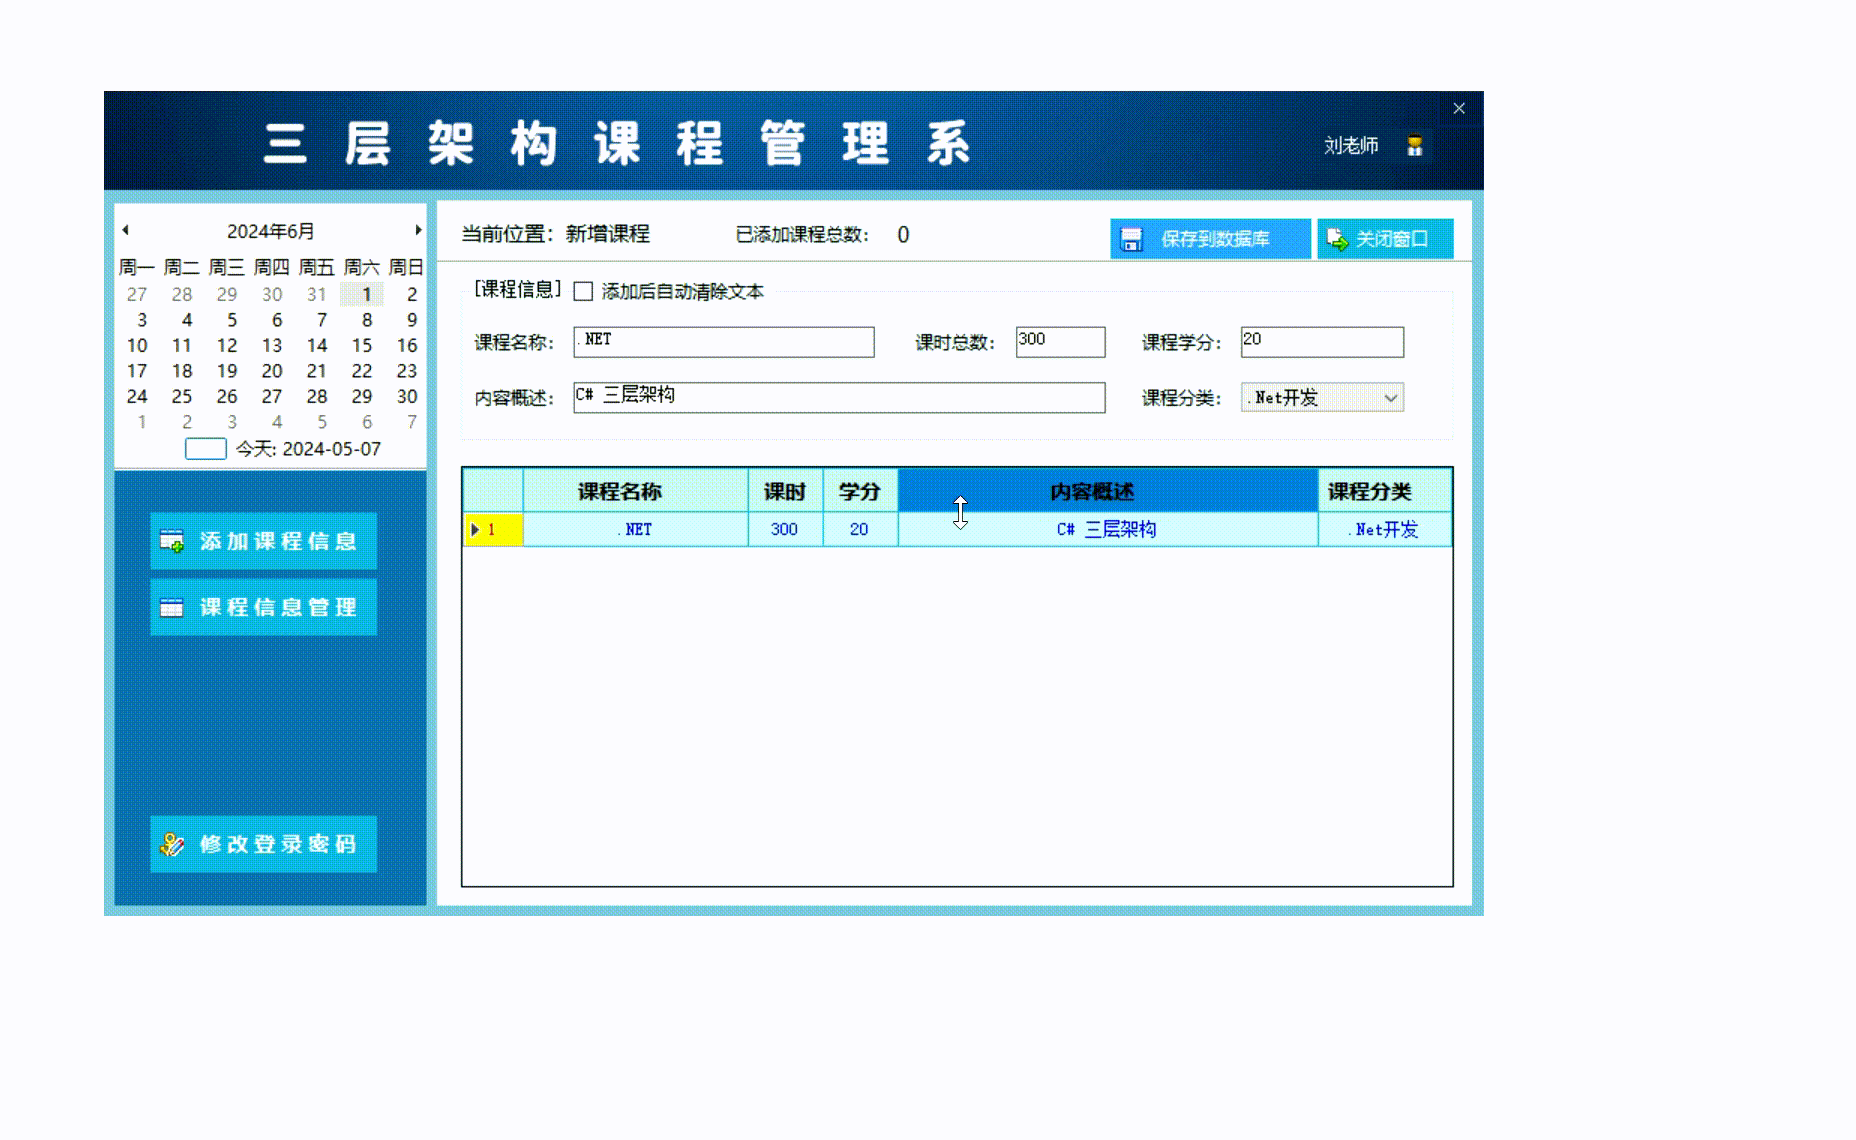Click the 内容概述 input field
1856x1140 pixels.
coord(839,397)
